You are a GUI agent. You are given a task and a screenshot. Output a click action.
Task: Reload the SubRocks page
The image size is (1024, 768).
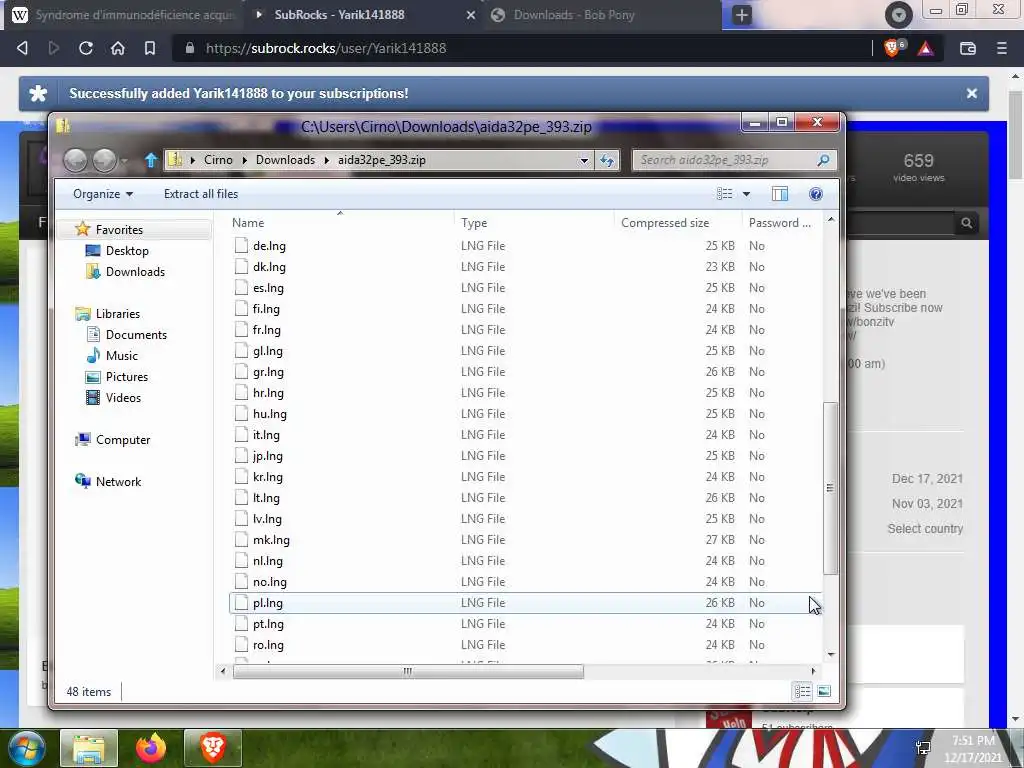point(86,48)
